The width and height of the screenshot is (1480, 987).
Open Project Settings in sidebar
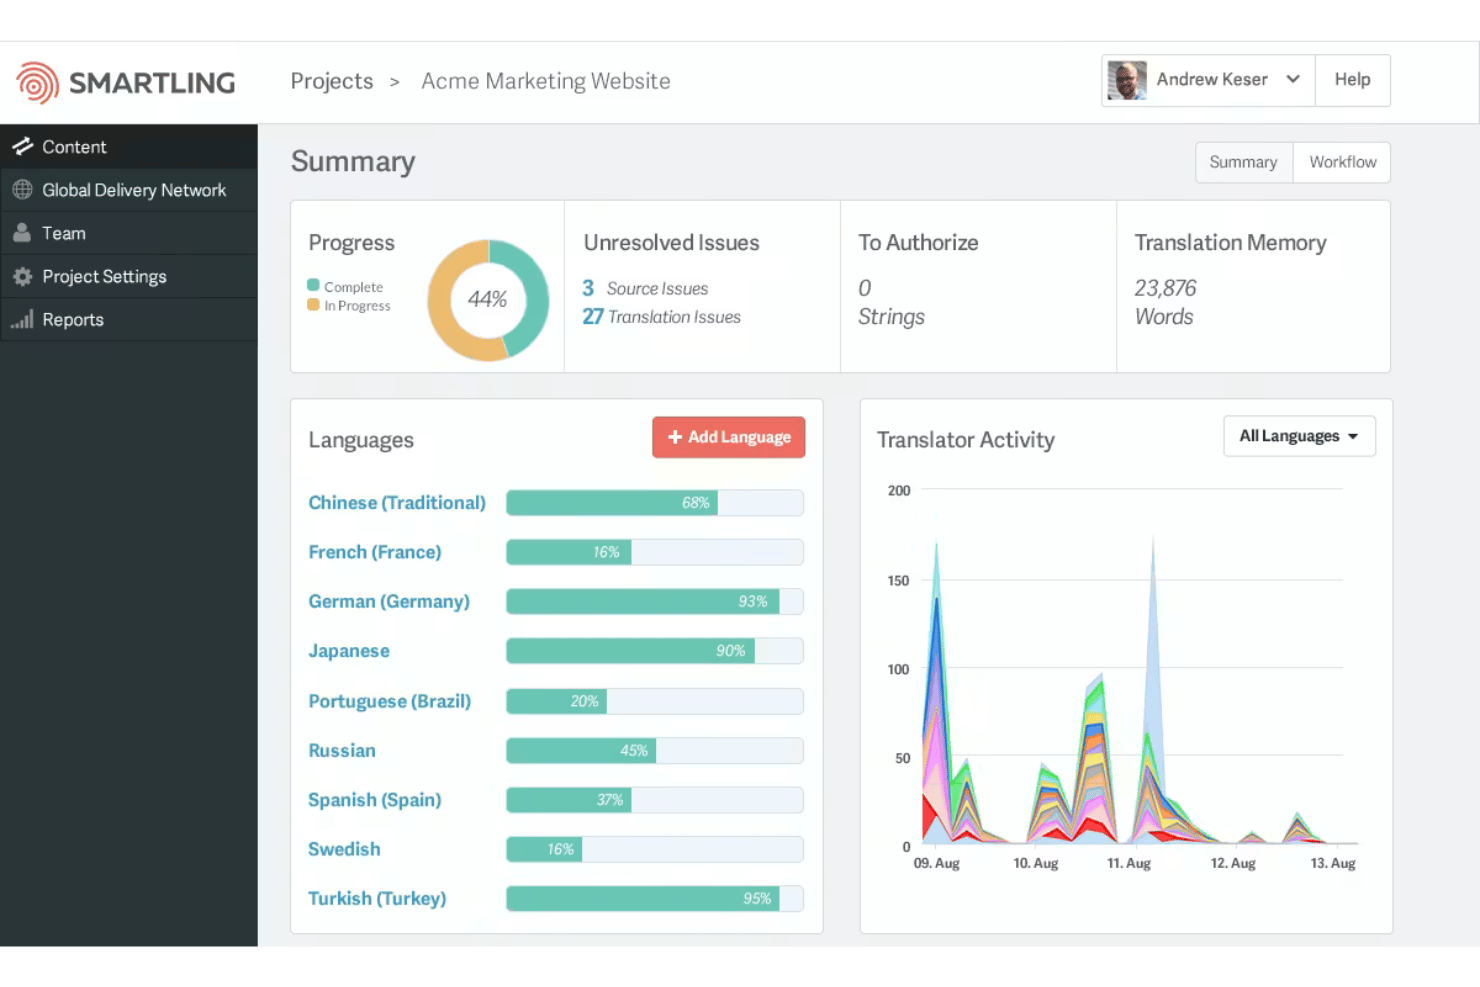click(129, 276)
